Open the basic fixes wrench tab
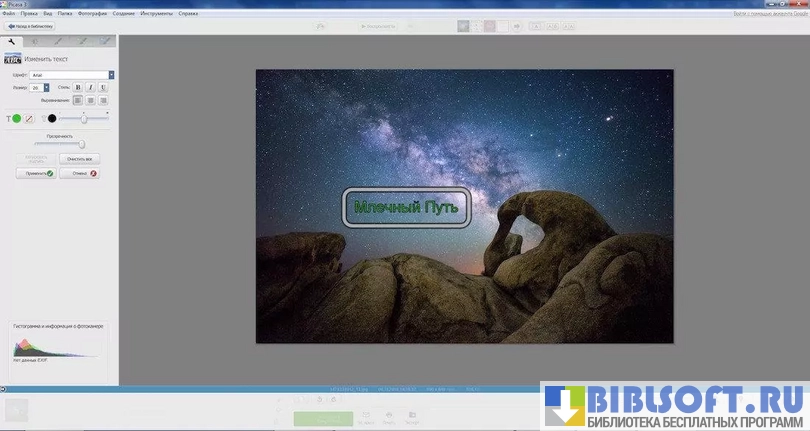Viewport: 810px width, 431px height. pyautogui.click(x=12, y=41)
